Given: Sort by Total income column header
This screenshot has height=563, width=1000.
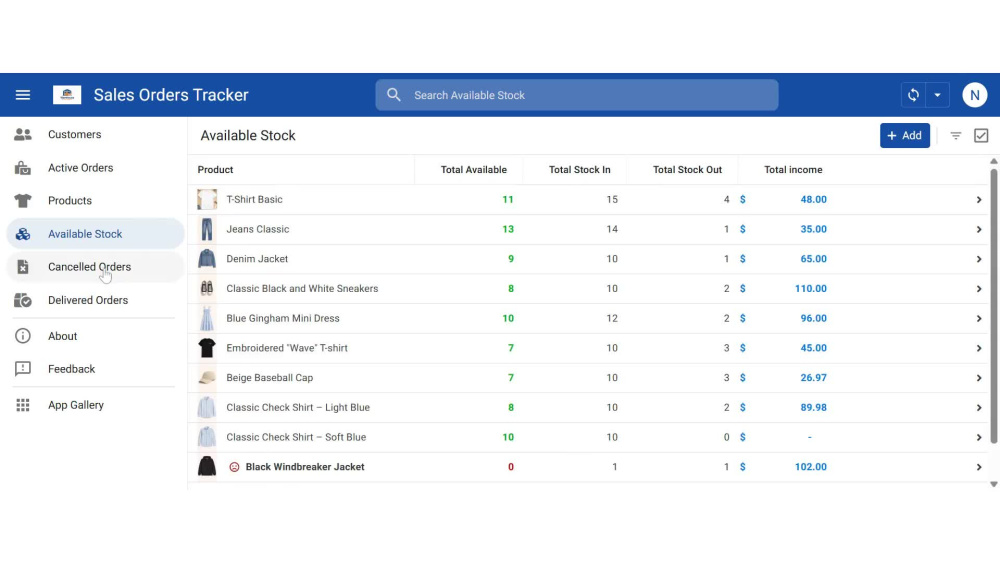Looking at the screenshot, I should [x=793, y=170].
